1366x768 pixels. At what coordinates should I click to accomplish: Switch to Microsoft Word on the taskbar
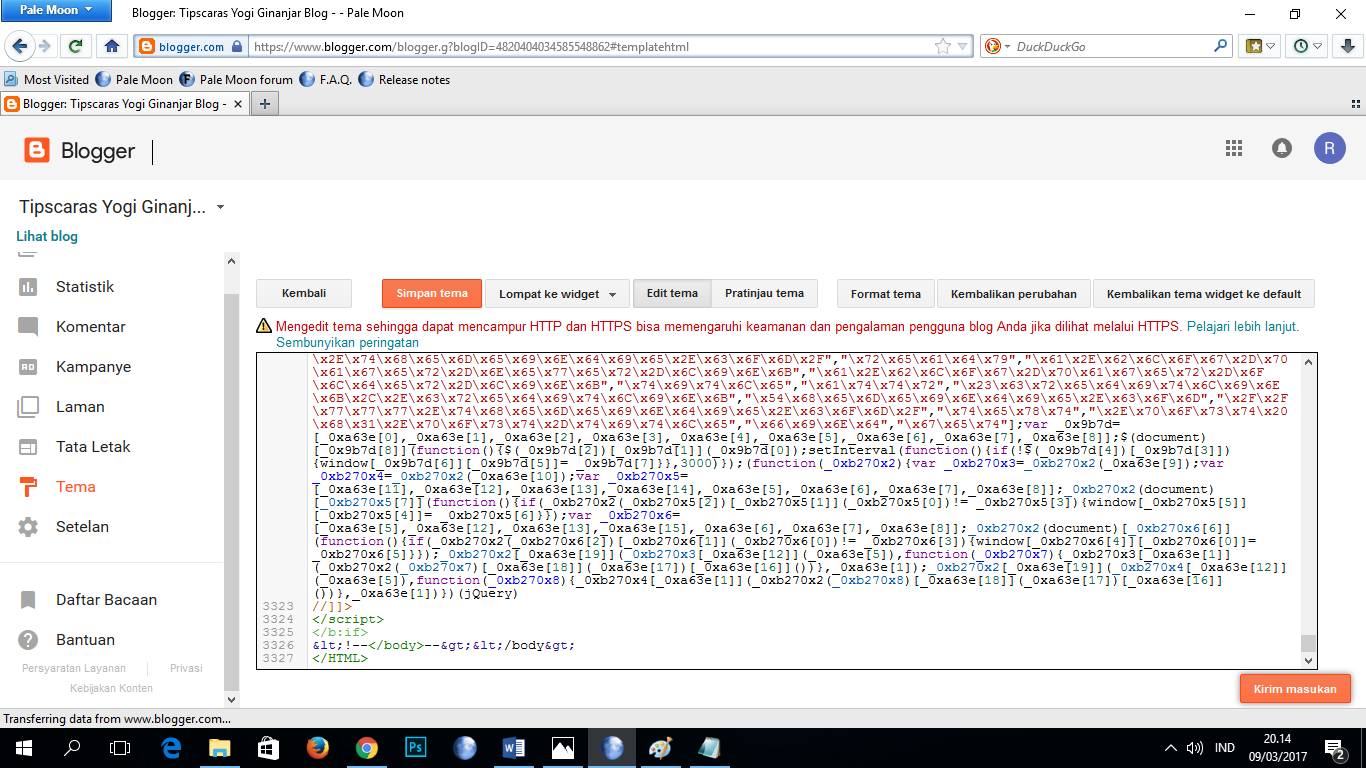[x=513, y=747]
